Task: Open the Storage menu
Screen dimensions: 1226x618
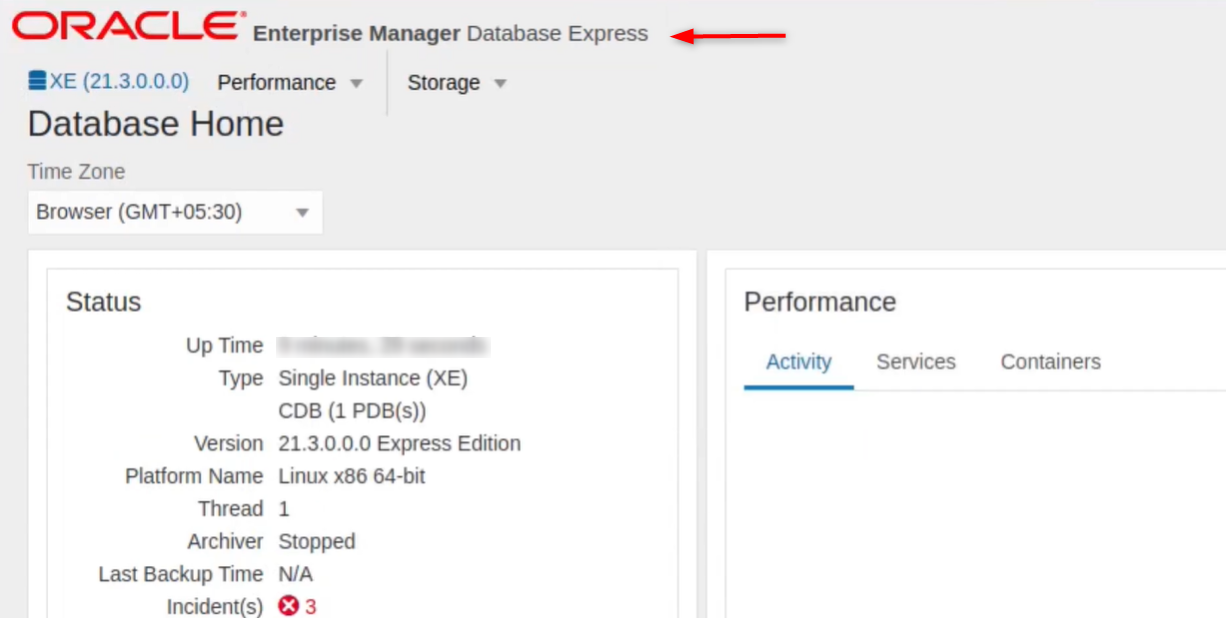Action: (443, 83)
